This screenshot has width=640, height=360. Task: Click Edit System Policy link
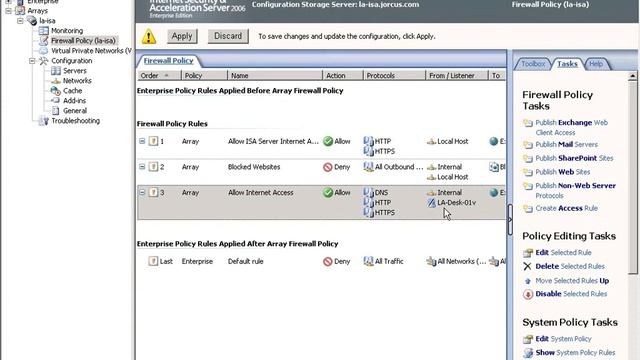click(x=563, y=339)
